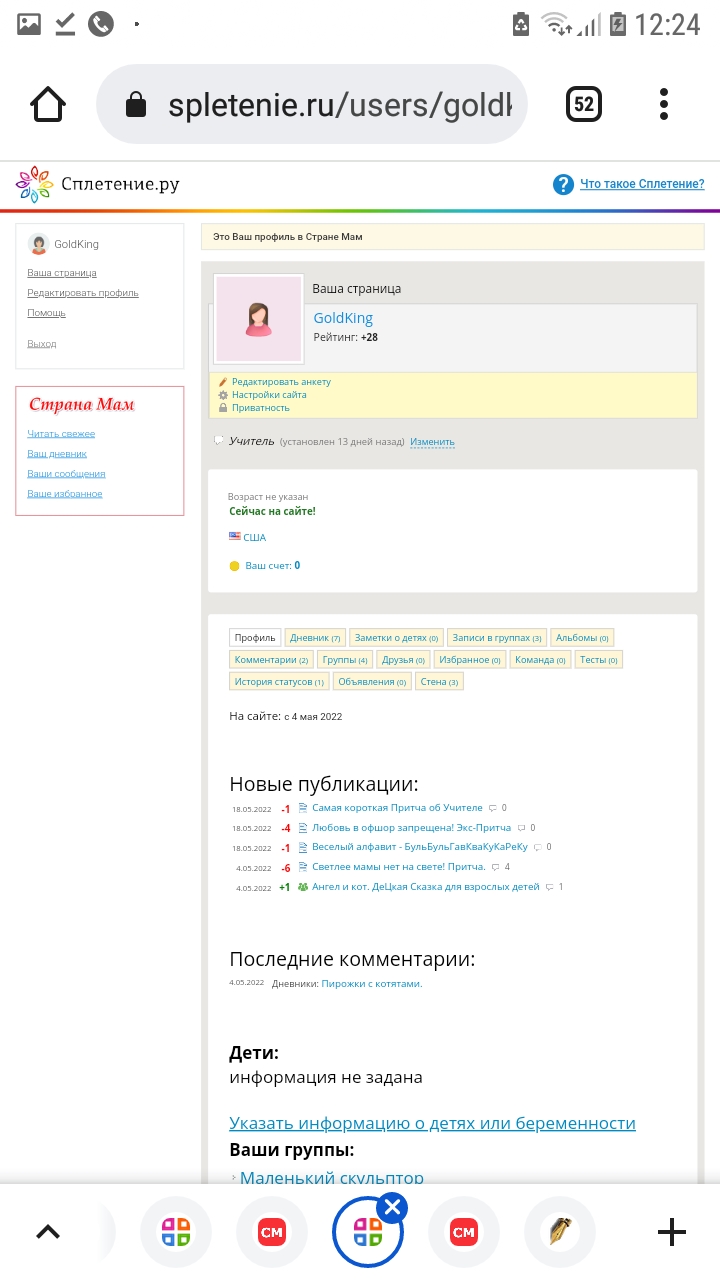Click the США country link
The image size is (720, 1280).
pos(255,537)
